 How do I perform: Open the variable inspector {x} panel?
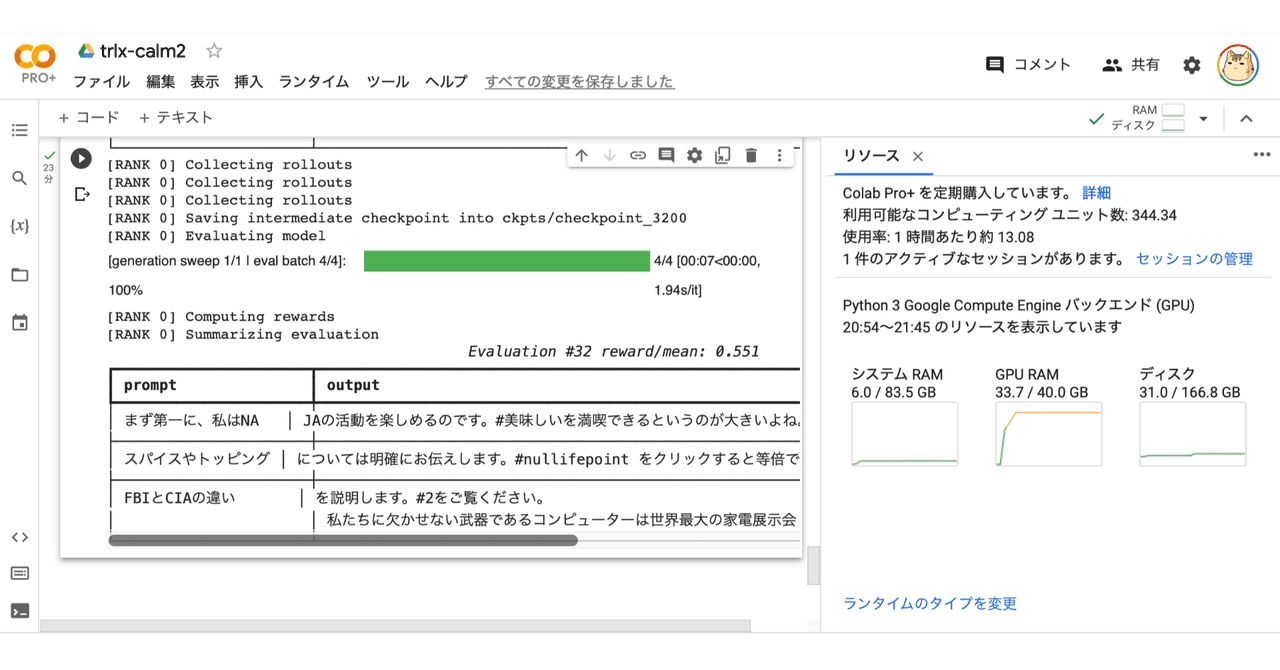coord(19,226)
